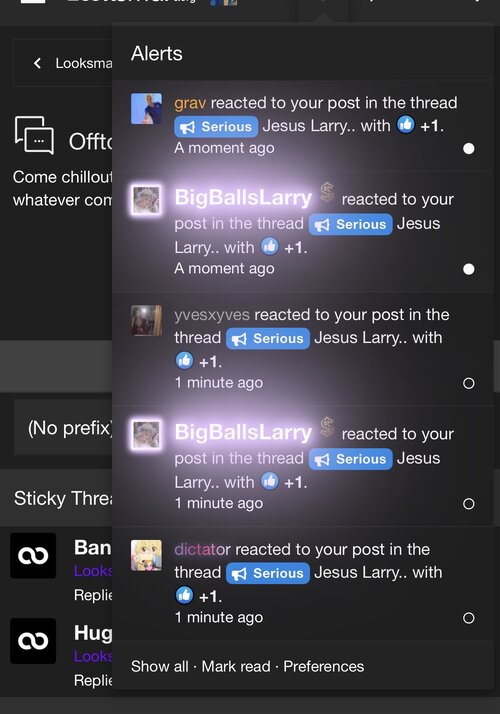Open Show all alerts link
Screen dimensions: 500x714
(159, 667)
